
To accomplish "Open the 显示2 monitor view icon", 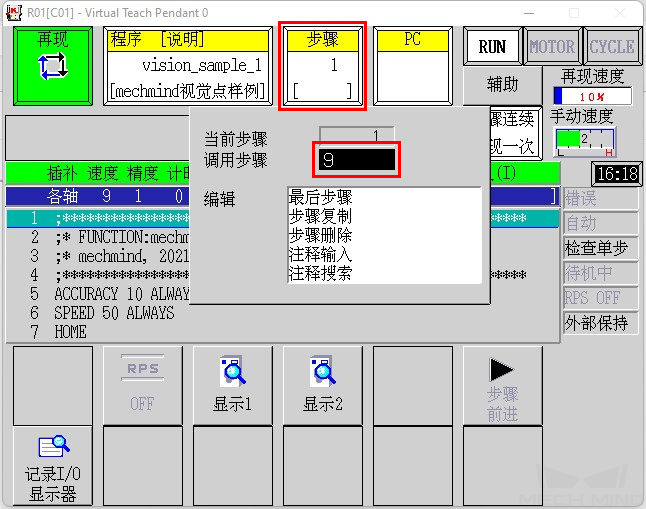I will [x=323, y=385].
